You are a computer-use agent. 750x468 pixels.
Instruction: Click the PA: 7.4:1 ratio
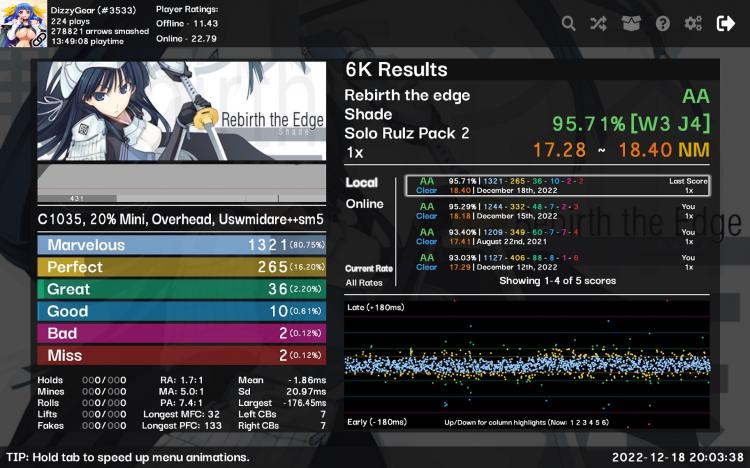(181, 403)
